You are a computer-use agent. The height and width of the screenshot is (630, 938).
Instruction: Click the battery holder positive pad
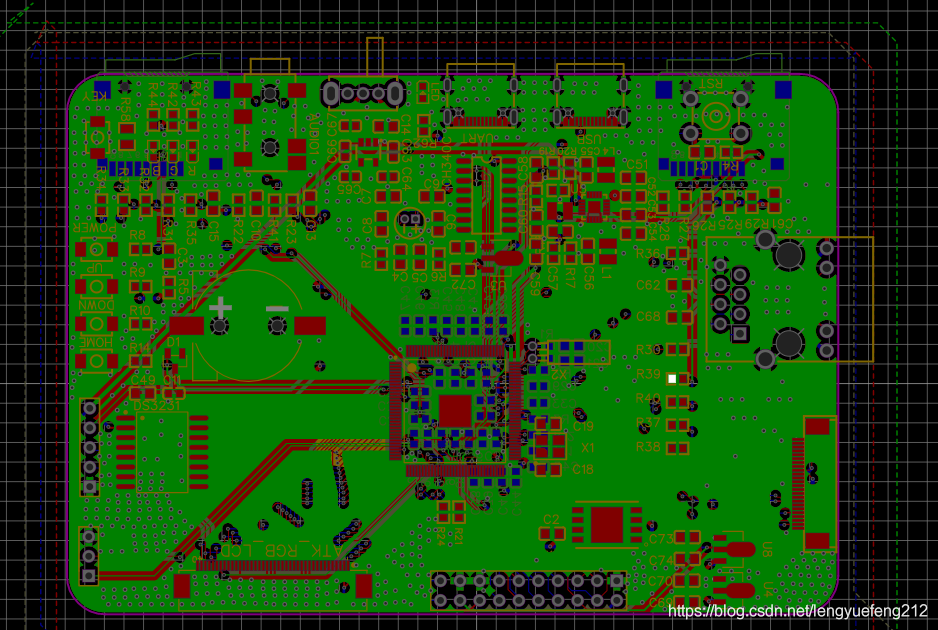[187, 326]
